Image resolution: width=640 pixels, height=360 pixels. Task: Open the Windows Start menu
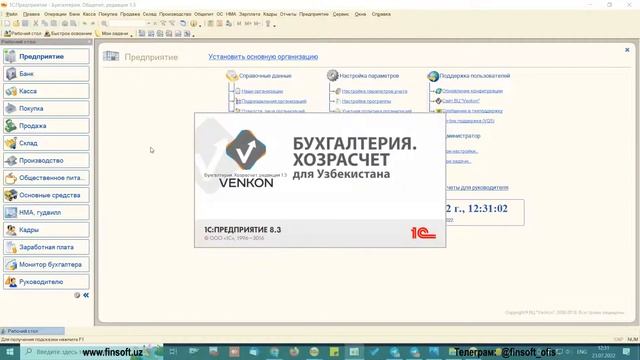click(x=10, y=351)
